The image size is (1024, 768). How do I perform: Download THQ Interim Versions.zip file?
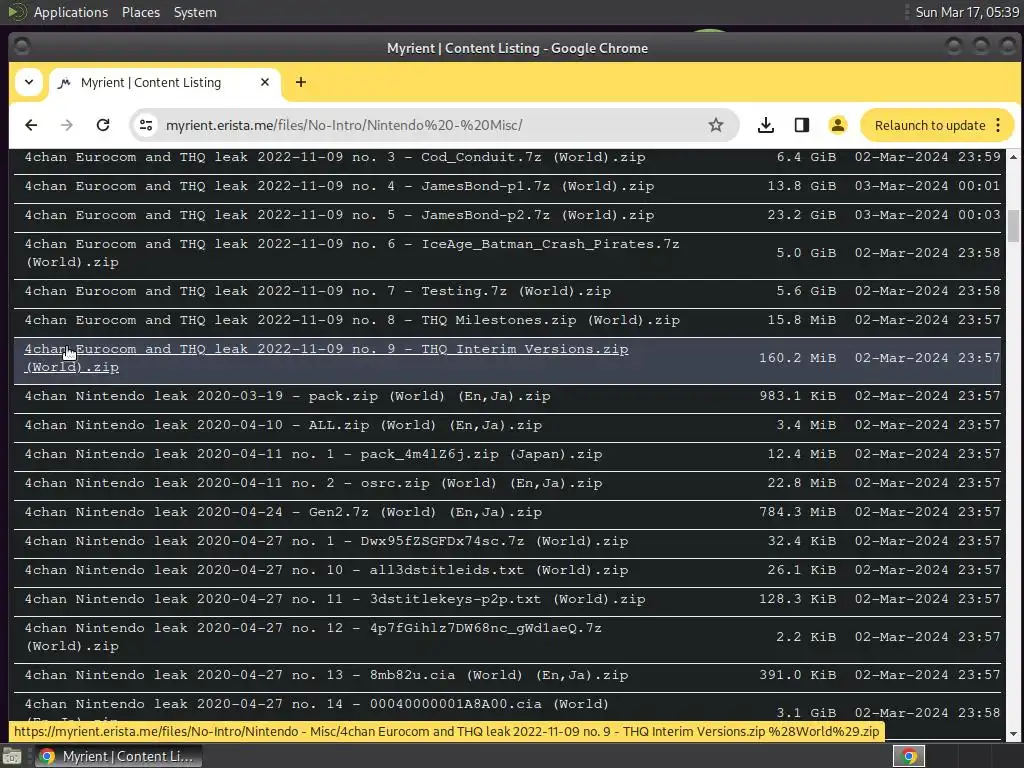click(x=327, y=358)
